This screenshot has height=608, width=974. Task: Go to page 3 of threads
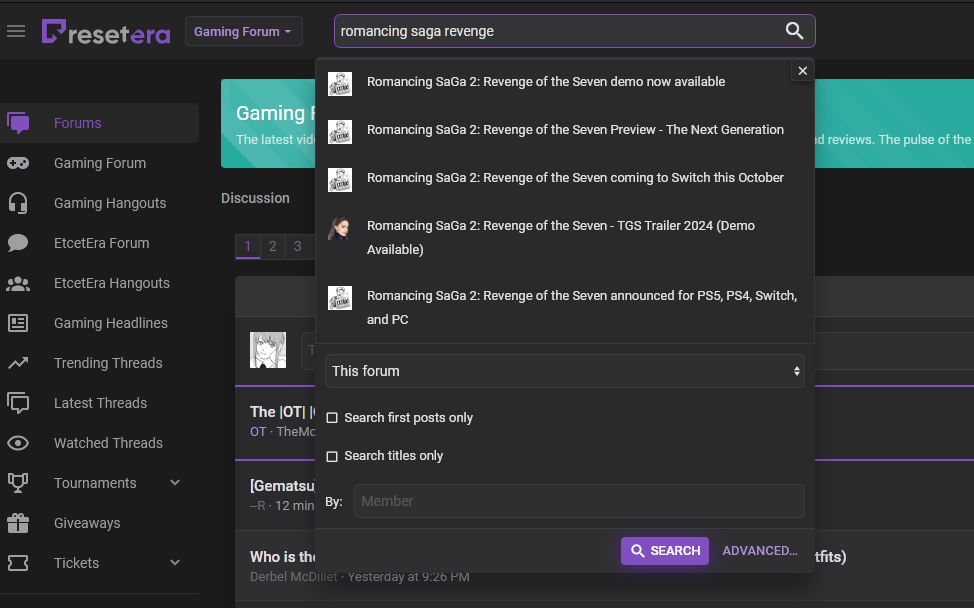point(298,247)
